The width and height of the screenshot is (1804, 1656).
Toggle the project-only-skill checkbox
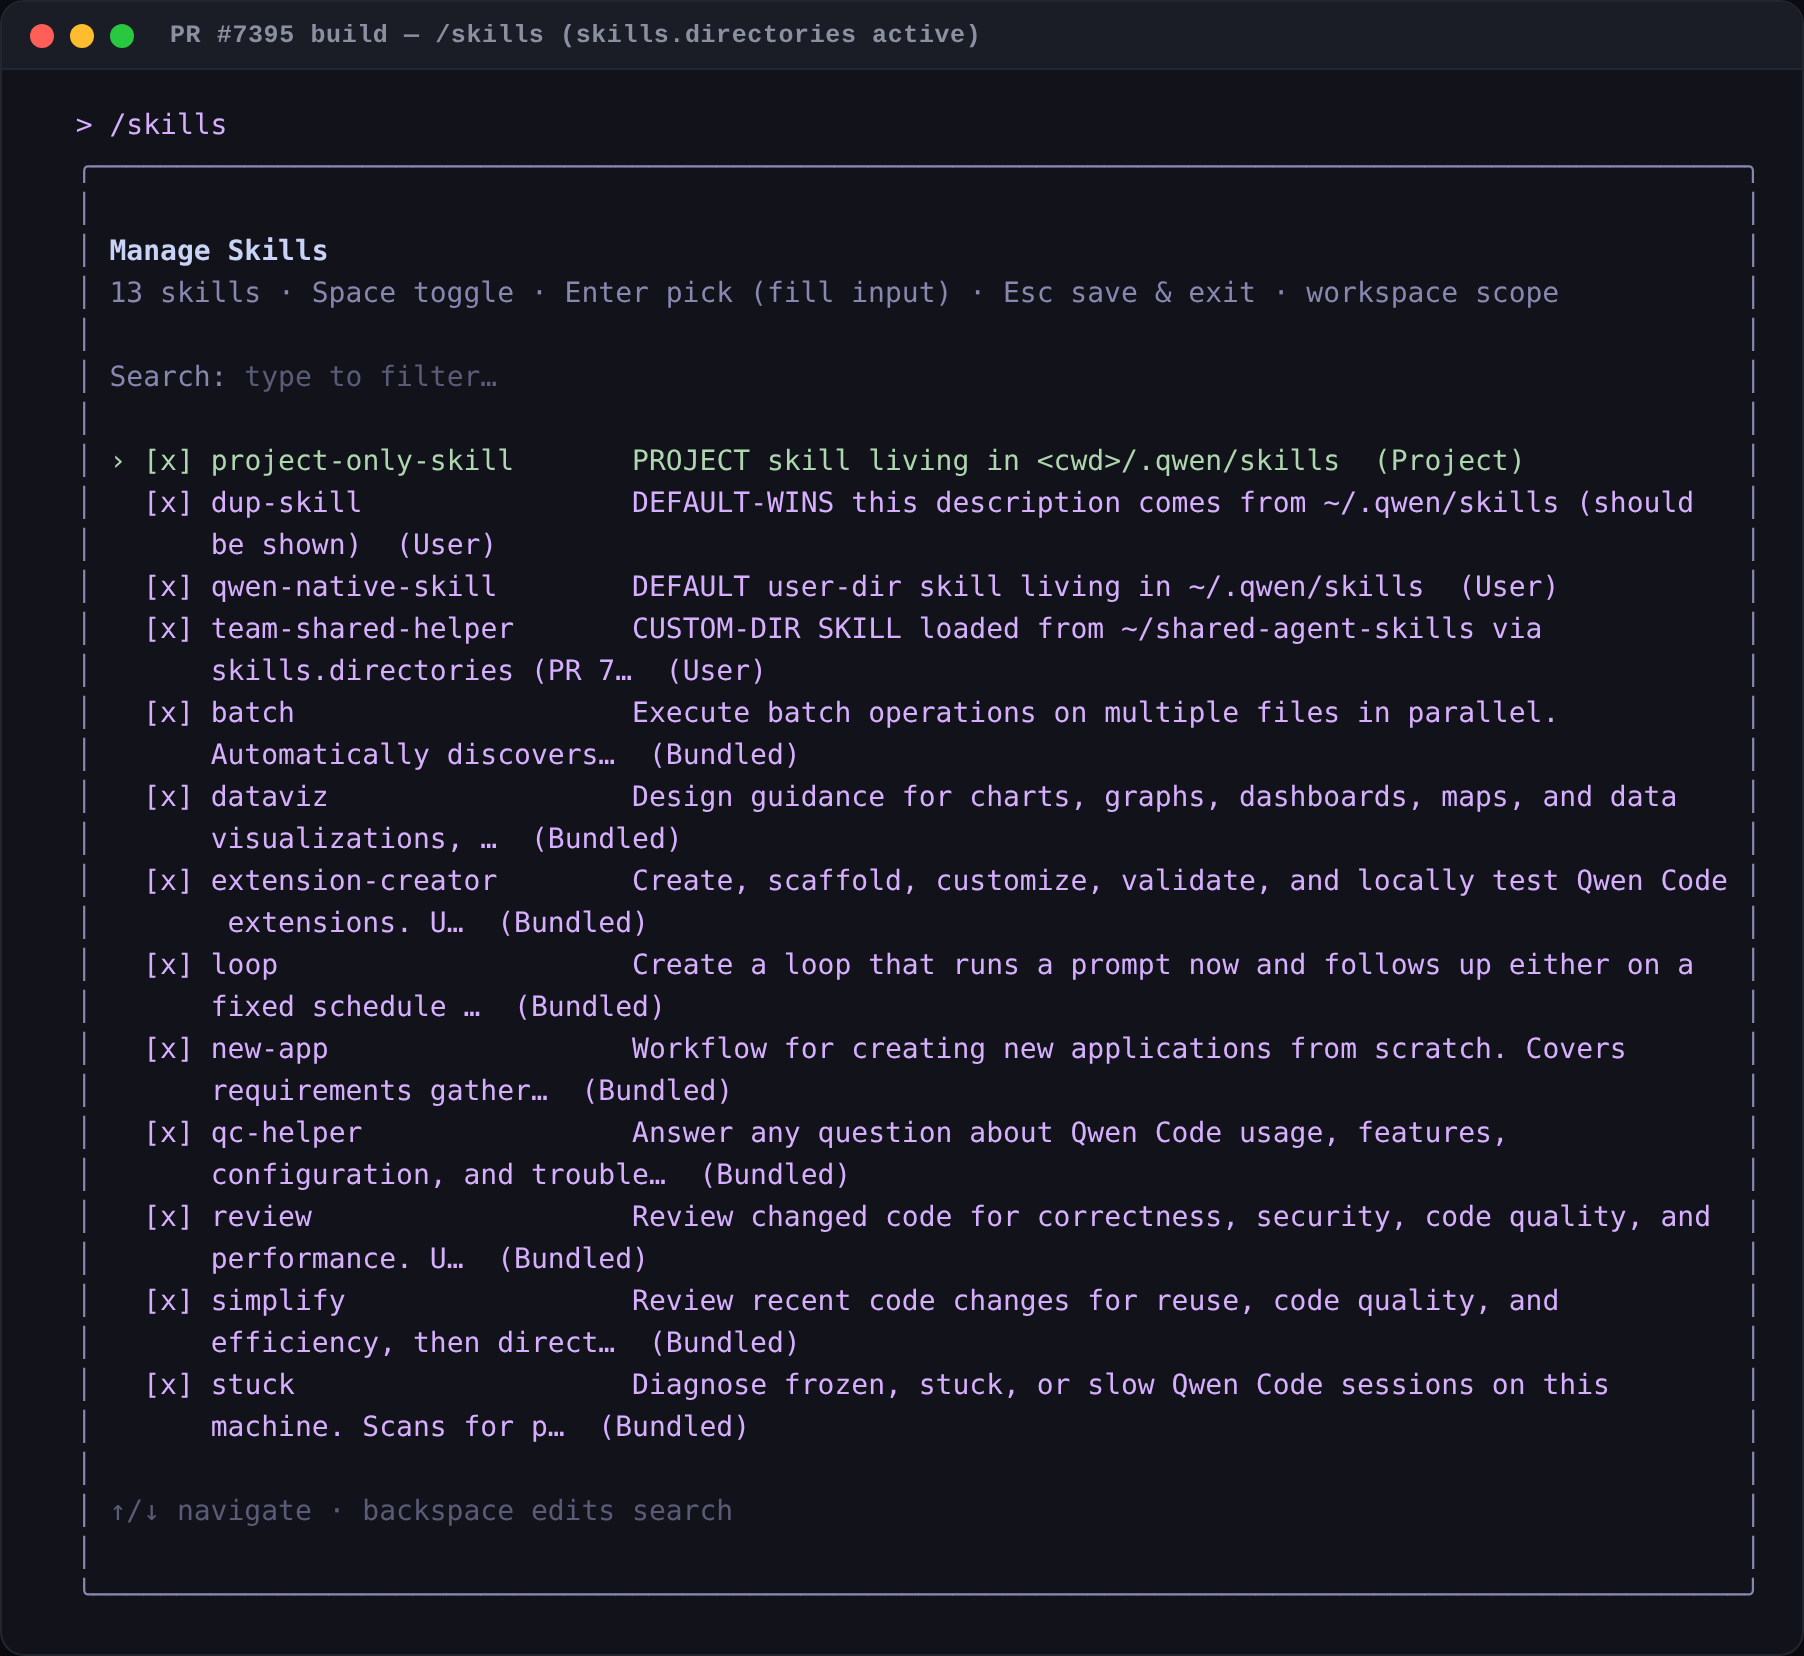pos(168,461)
